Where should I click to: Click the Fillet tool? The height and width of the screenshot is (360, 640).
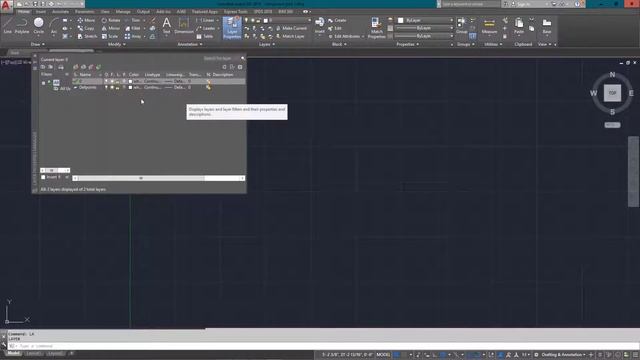click(133, 28)
